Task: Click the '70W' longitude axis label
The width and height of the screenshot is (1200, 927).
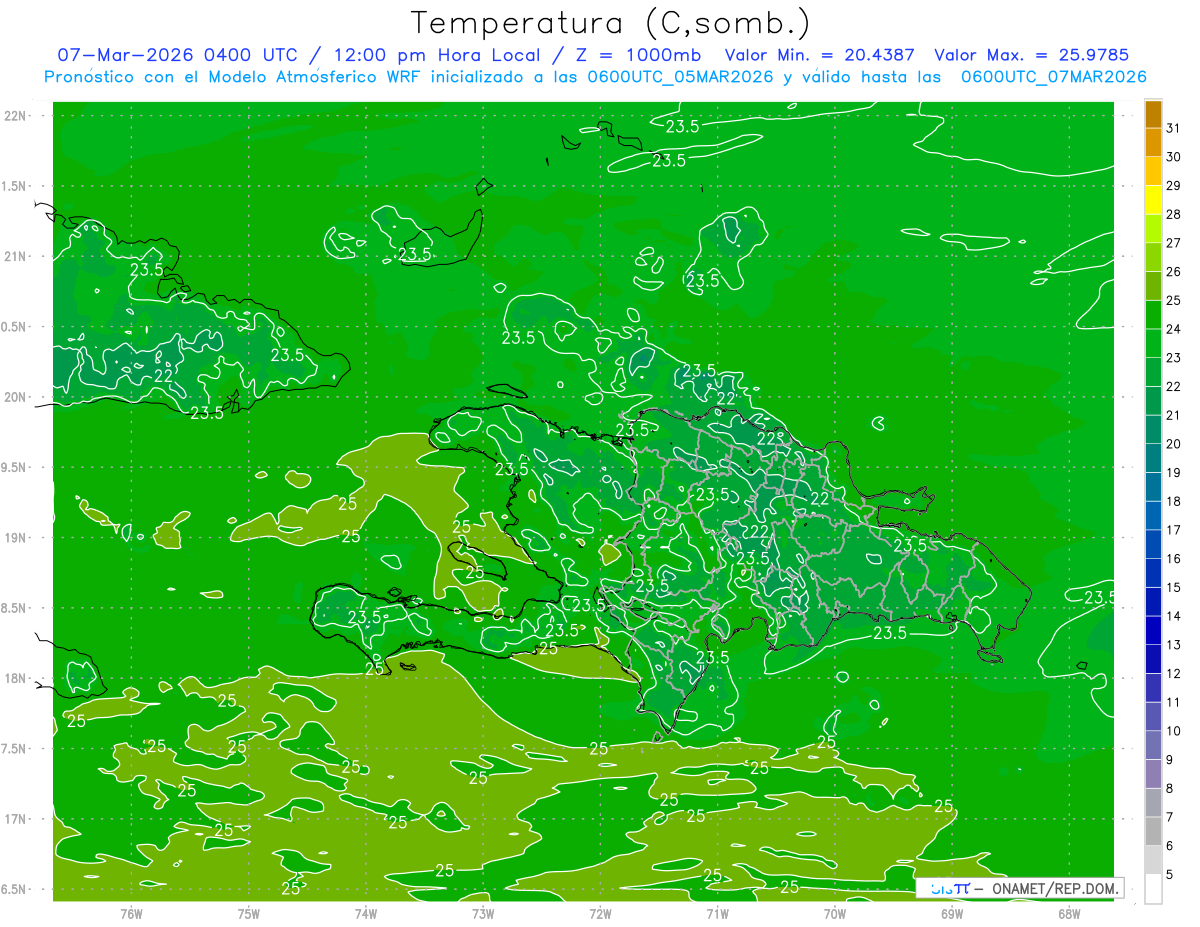Action: (x=835, y=913)
